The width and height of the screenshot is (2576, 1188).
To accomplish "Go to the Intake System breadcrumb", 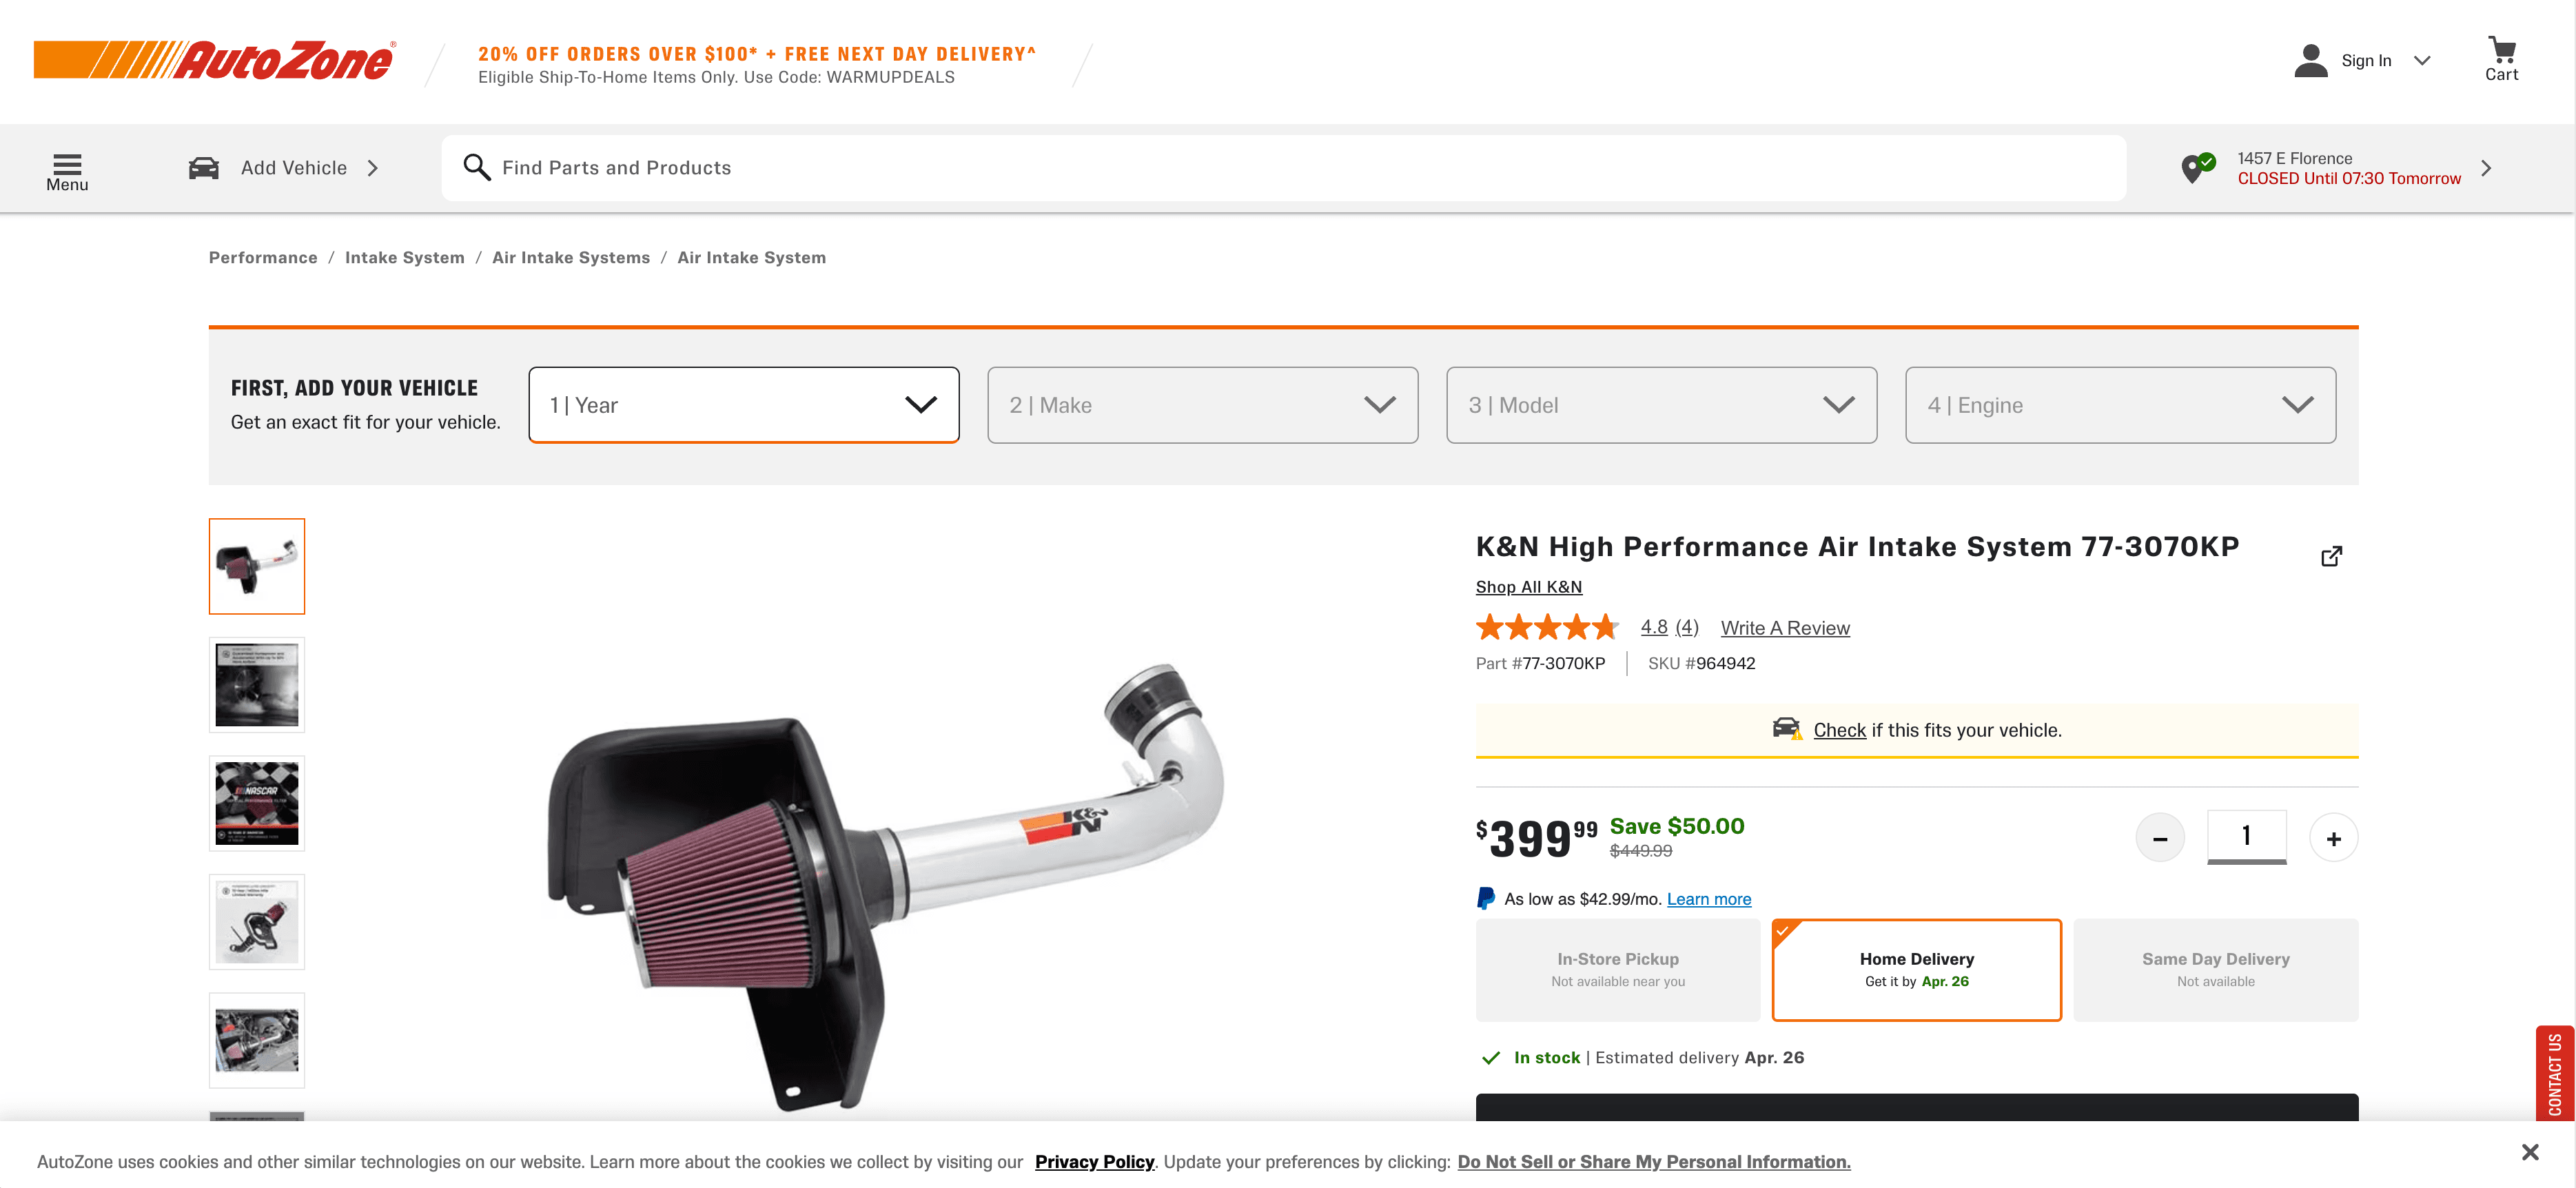I will tap(404, 258).
